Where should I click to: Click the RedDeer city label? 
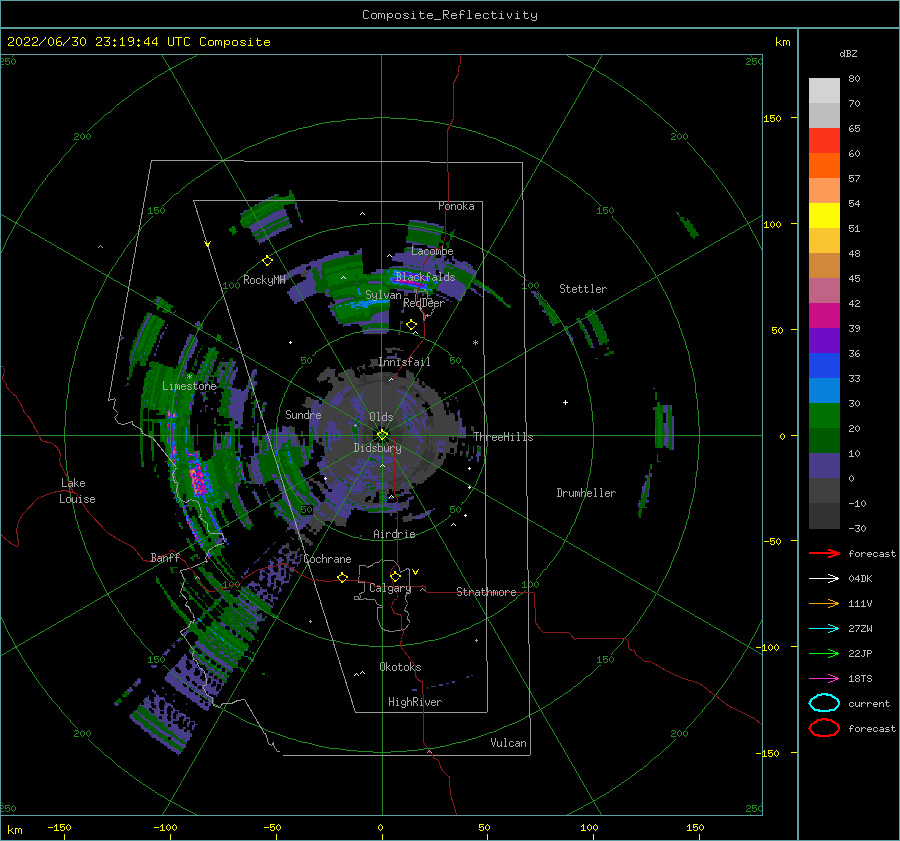click(x=424, y=303)
